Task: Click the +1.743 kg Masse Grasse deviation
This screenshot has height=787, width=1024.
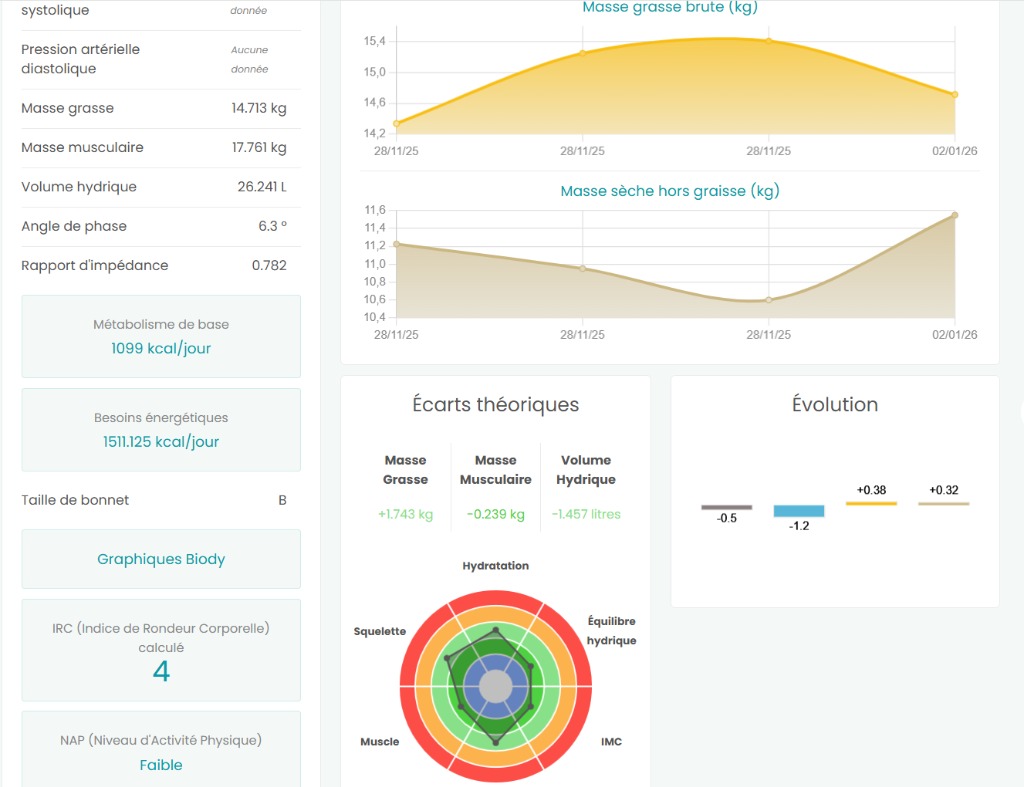Action: click(405, 514)
